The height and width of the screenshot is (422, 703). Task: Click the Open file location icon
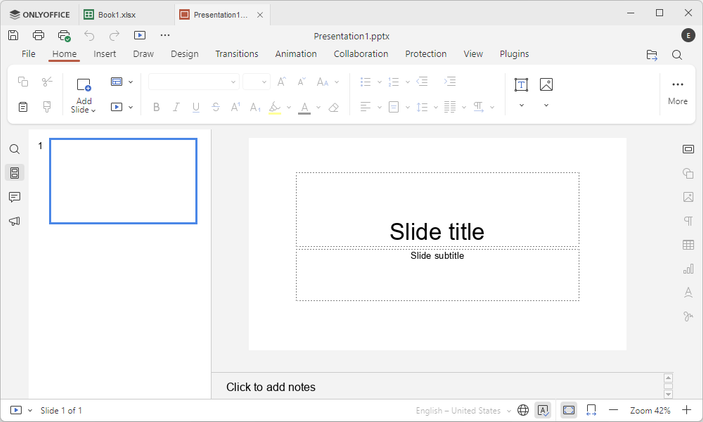pos(652,55)
